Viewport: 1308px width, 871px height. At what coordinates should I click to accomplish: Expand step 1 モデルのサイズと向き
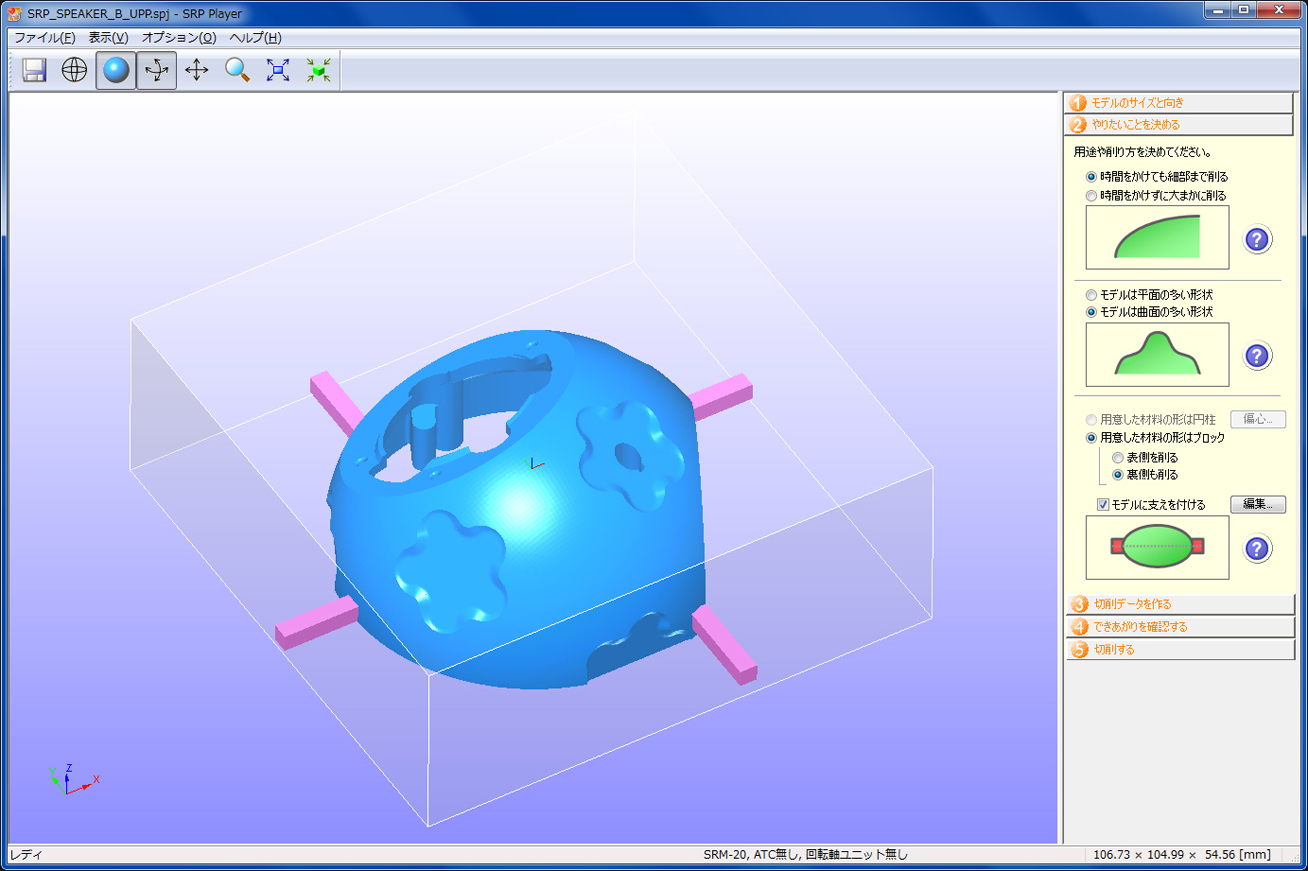(1180, 102)
